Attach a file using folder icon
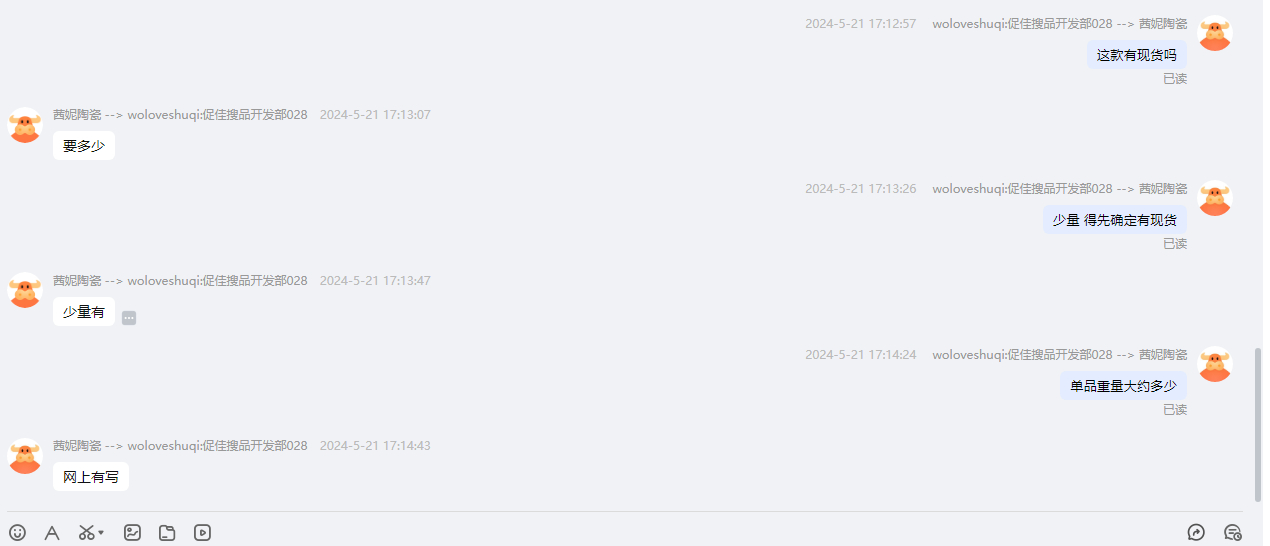The width and height of the screenshot is (1270, 546). click(167, 533)
